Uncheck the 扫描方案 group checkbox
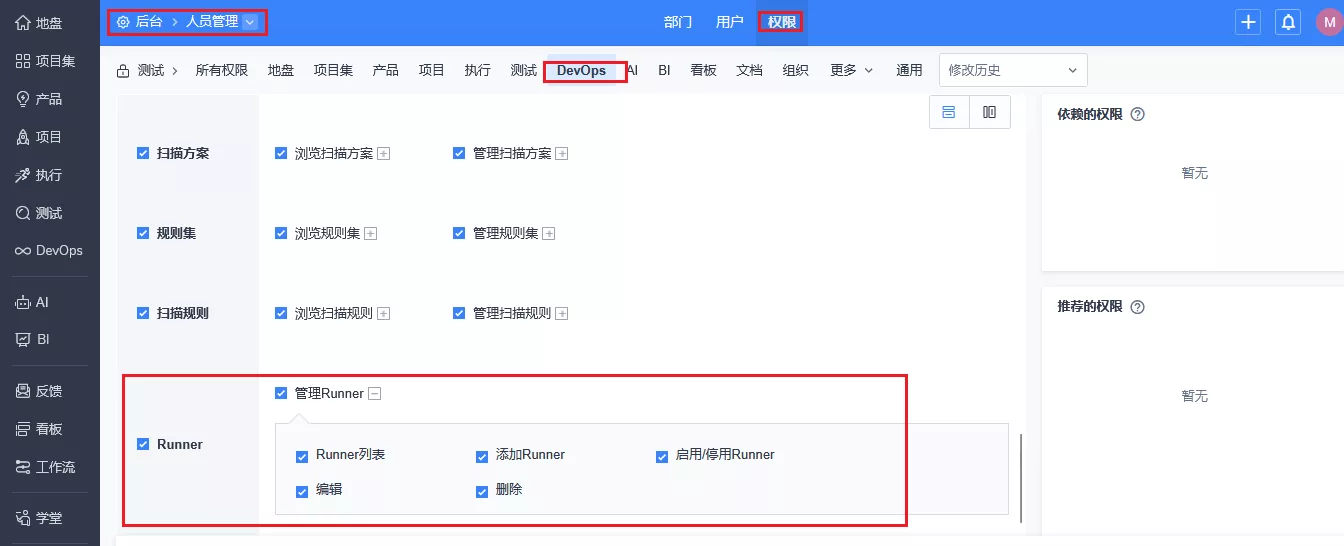 click(143, 154)
